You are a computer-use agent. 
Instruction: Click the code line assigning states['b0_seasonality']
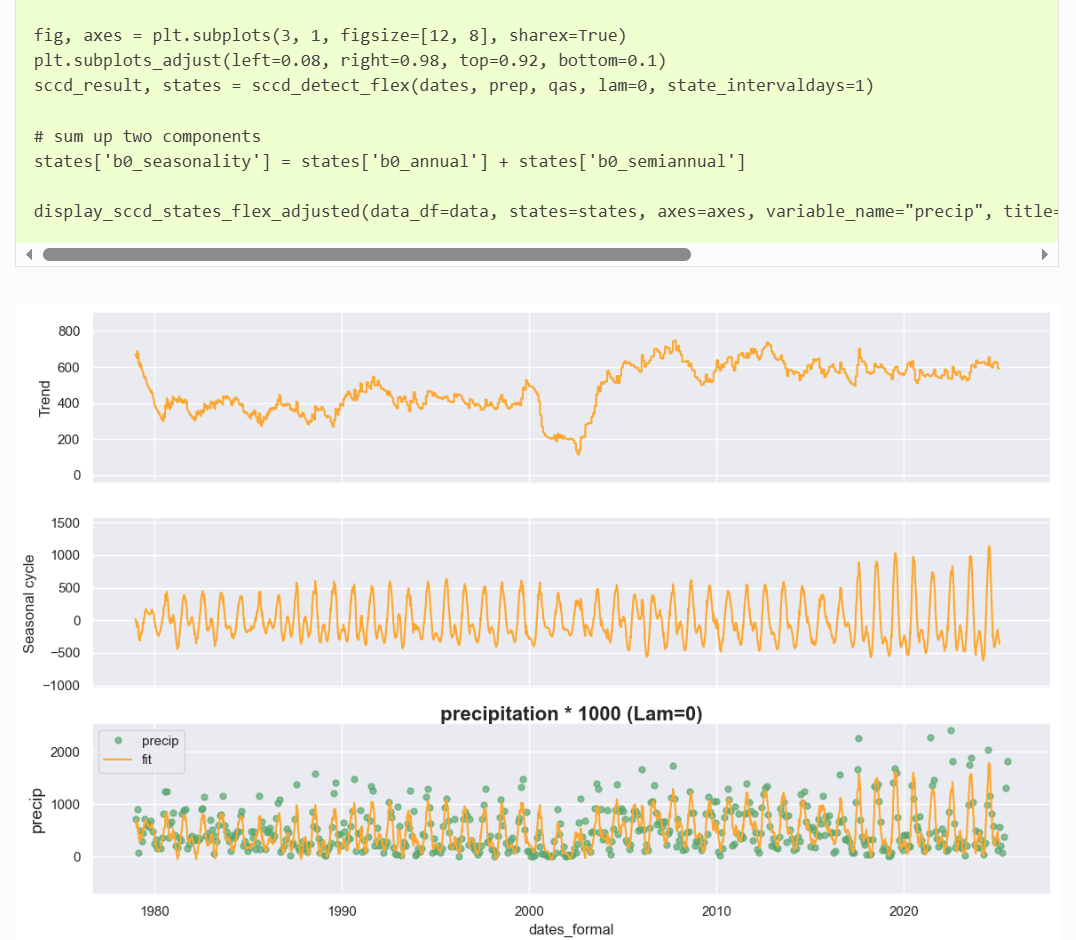(389, 162)
